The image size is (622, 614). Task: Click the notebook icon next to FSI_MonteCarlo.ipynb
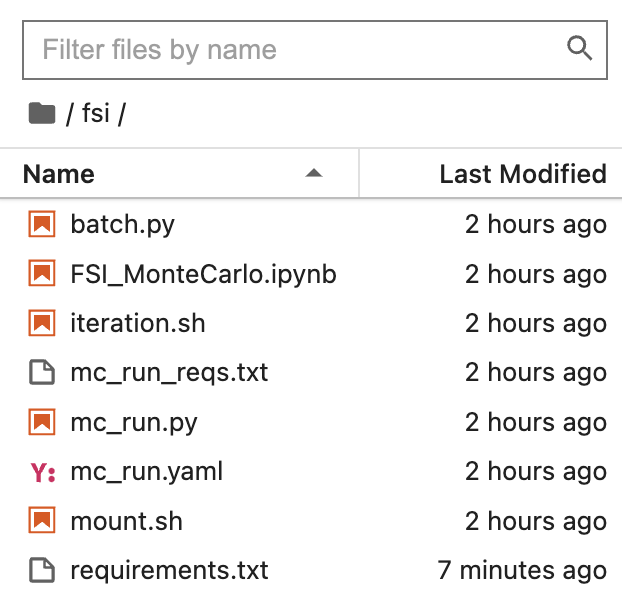[41, 274]
